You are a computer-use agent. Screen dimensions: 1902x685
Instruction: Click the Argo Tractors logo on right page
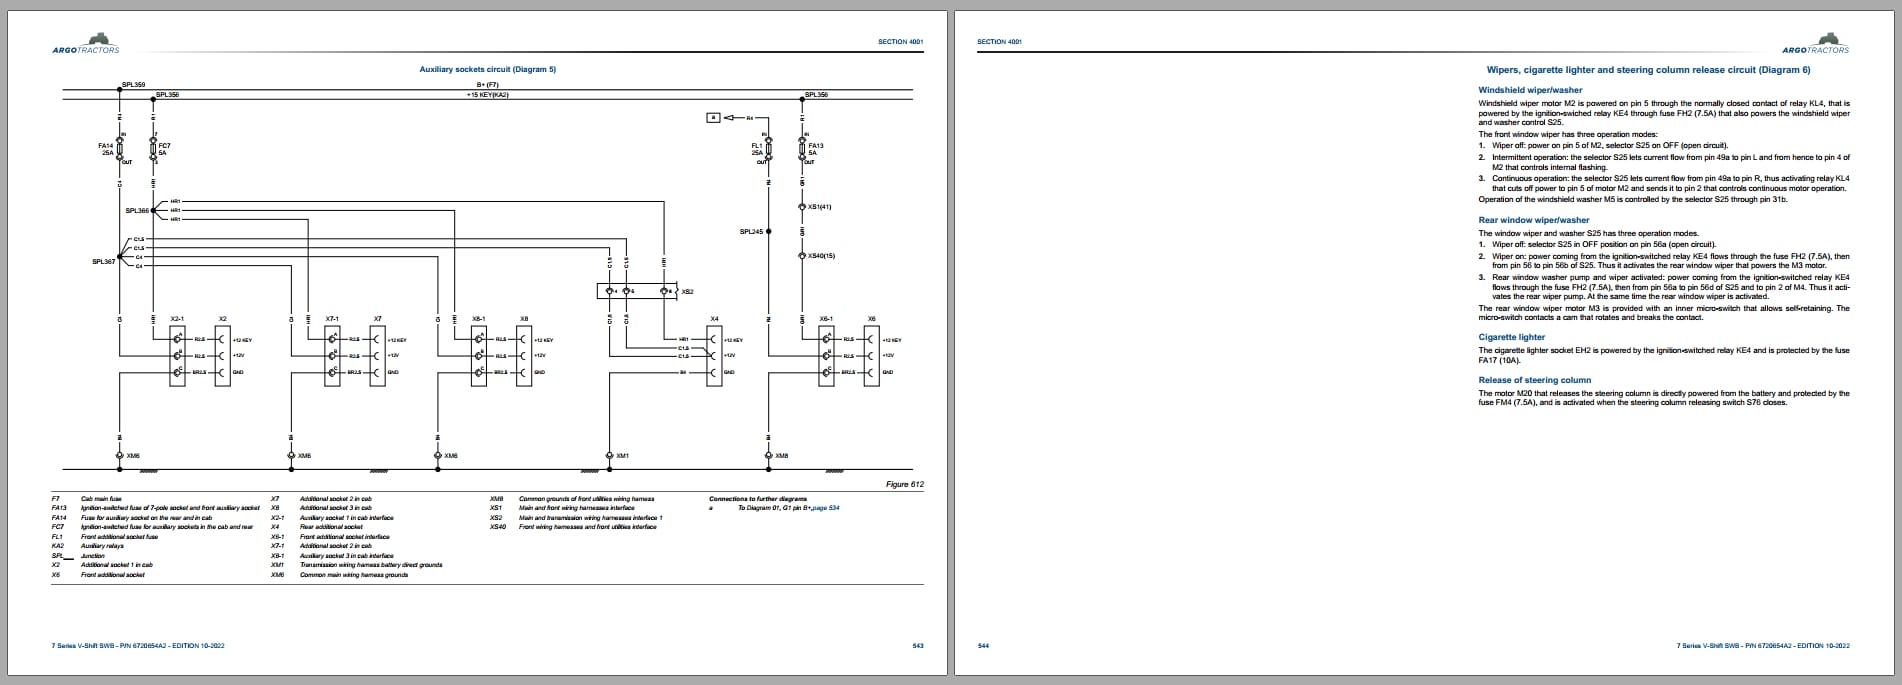tap(1816, 44)
